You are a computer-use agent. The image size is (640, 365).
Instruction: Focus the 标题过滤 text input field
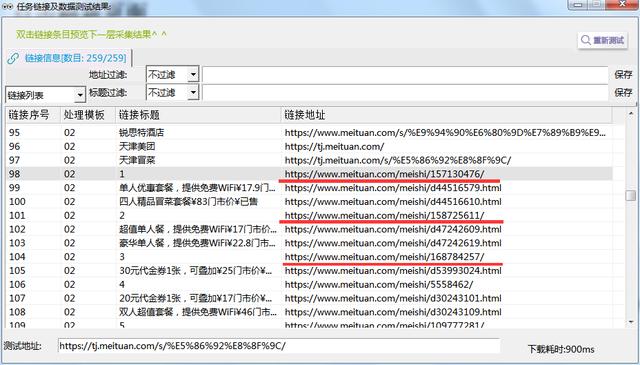pyautogui.click(x=405, y=92)
